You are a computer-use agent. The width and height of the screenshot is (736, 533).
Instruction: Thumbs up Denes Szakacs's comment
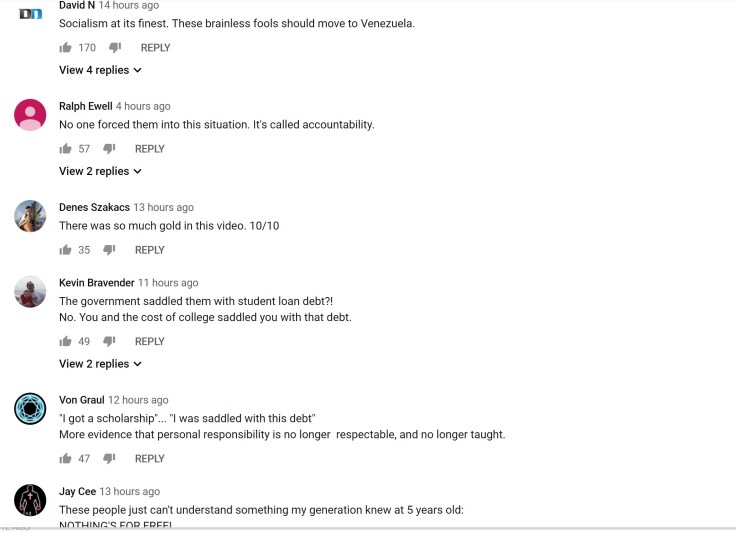pyautogui.click(x=65, y=250)
